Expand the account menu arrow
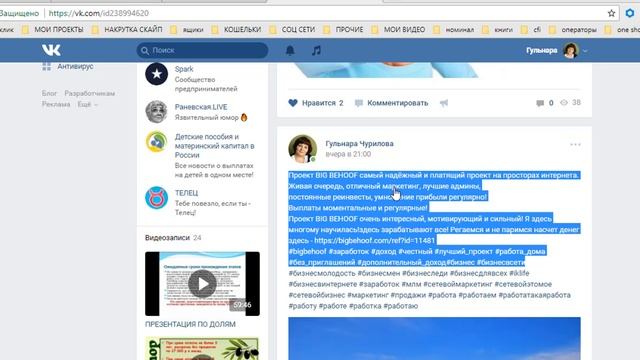640x360 pixels. point(585,51)
